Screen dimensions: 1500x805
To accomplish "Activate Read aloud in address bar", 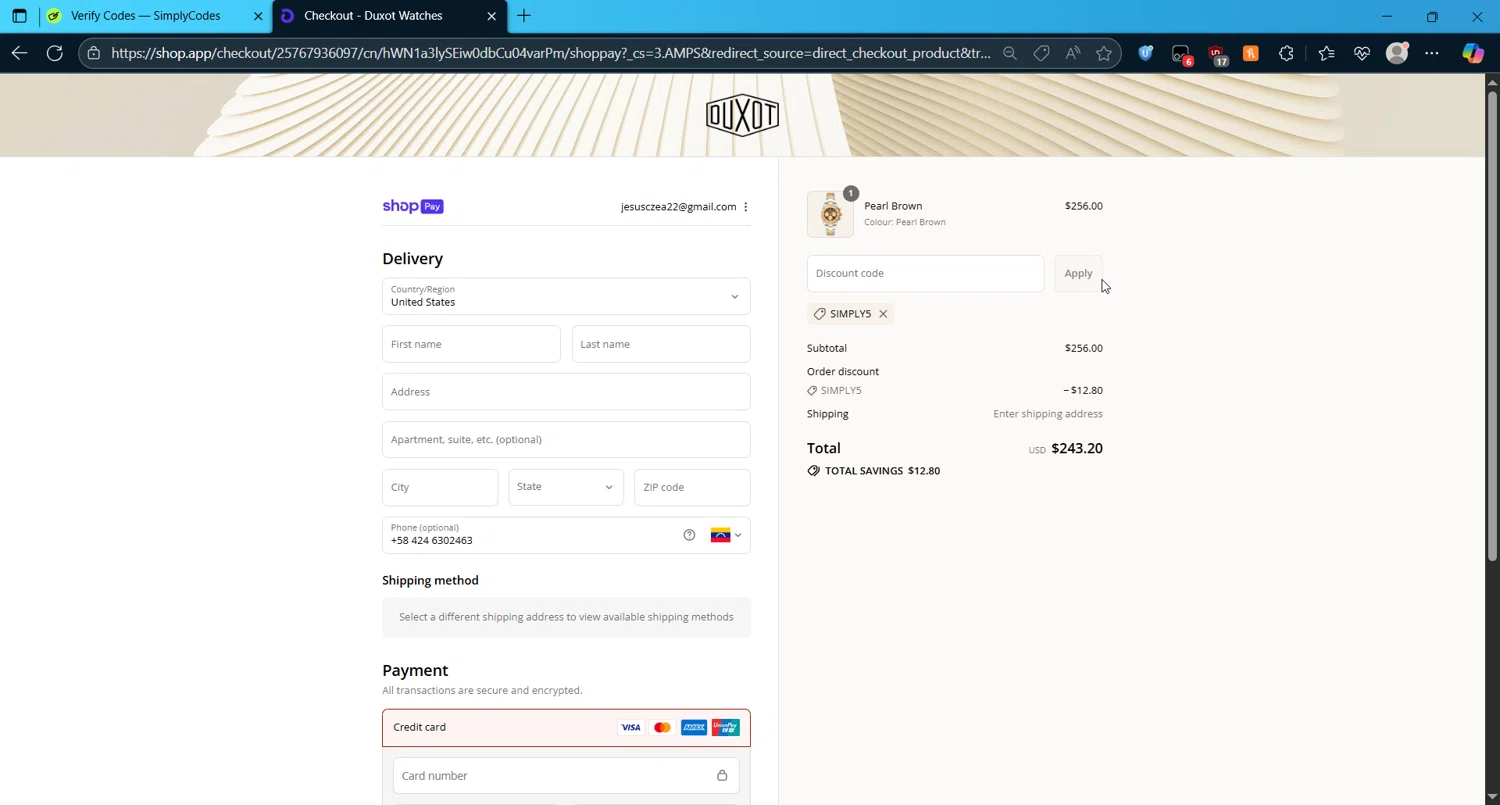I will pos(1073,53).
